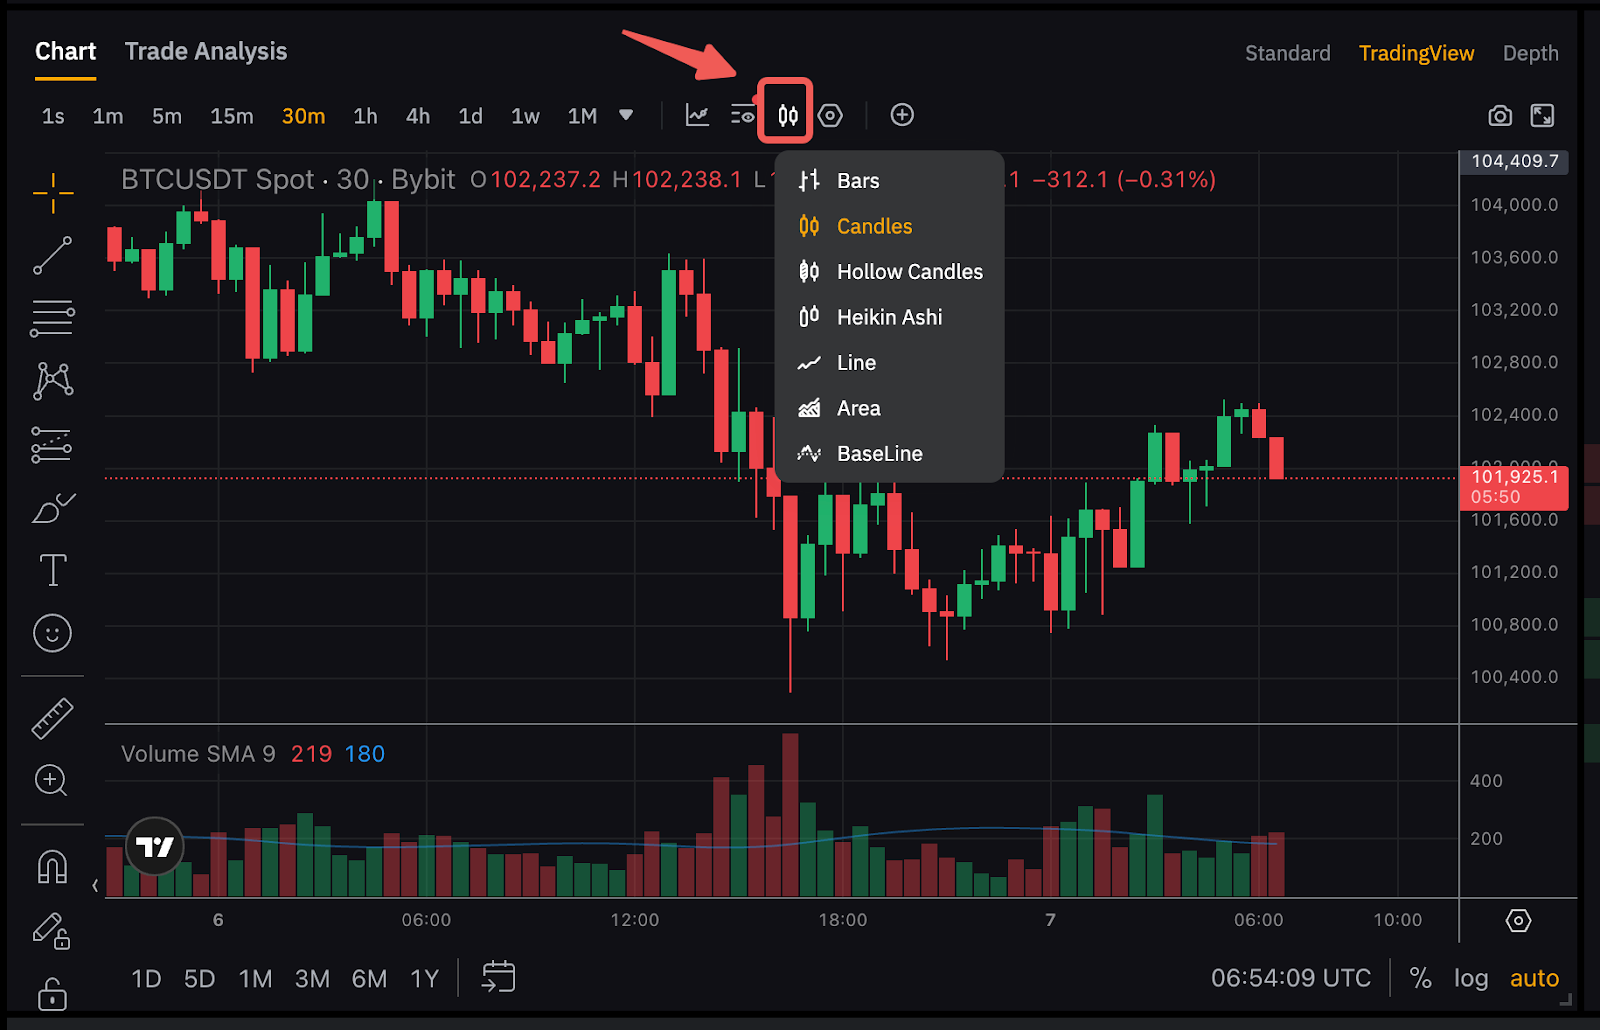Toggle log scale on price axis

click(1470, 978)
